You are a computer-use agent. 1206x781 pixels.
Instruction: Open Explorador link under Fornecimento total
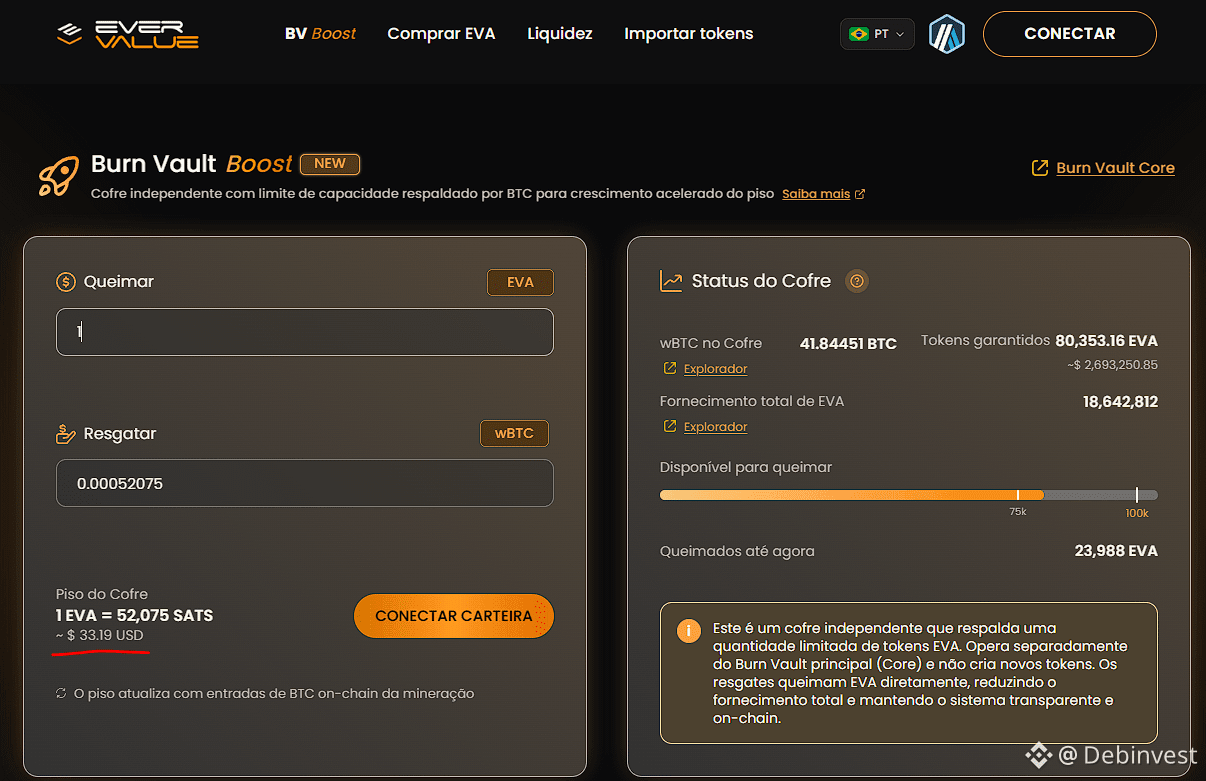(x=715, y=427)
